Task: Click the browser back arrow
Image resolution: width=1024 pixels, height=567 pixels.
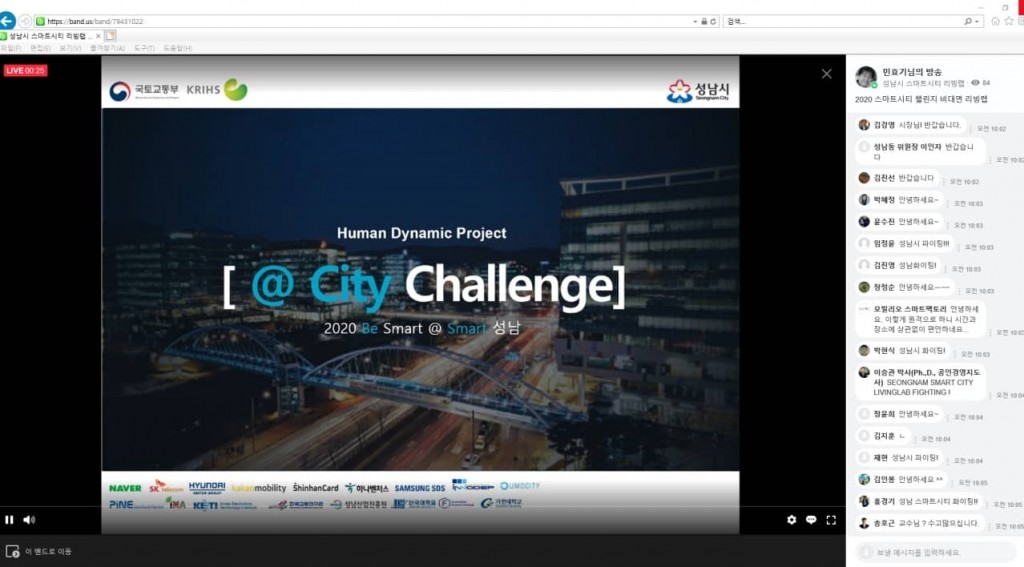Action: (x=8, y=20)
